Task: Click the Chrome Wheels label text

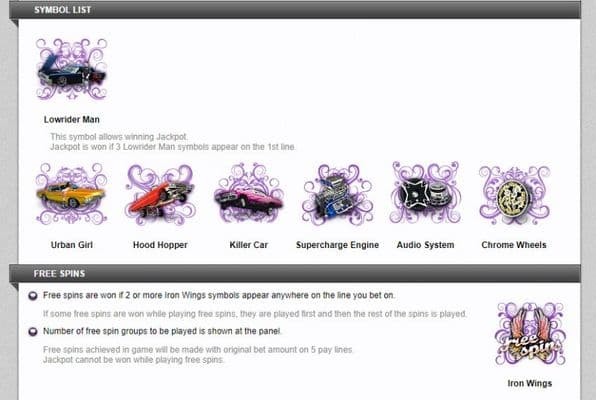Action: [x=514, y=245]
